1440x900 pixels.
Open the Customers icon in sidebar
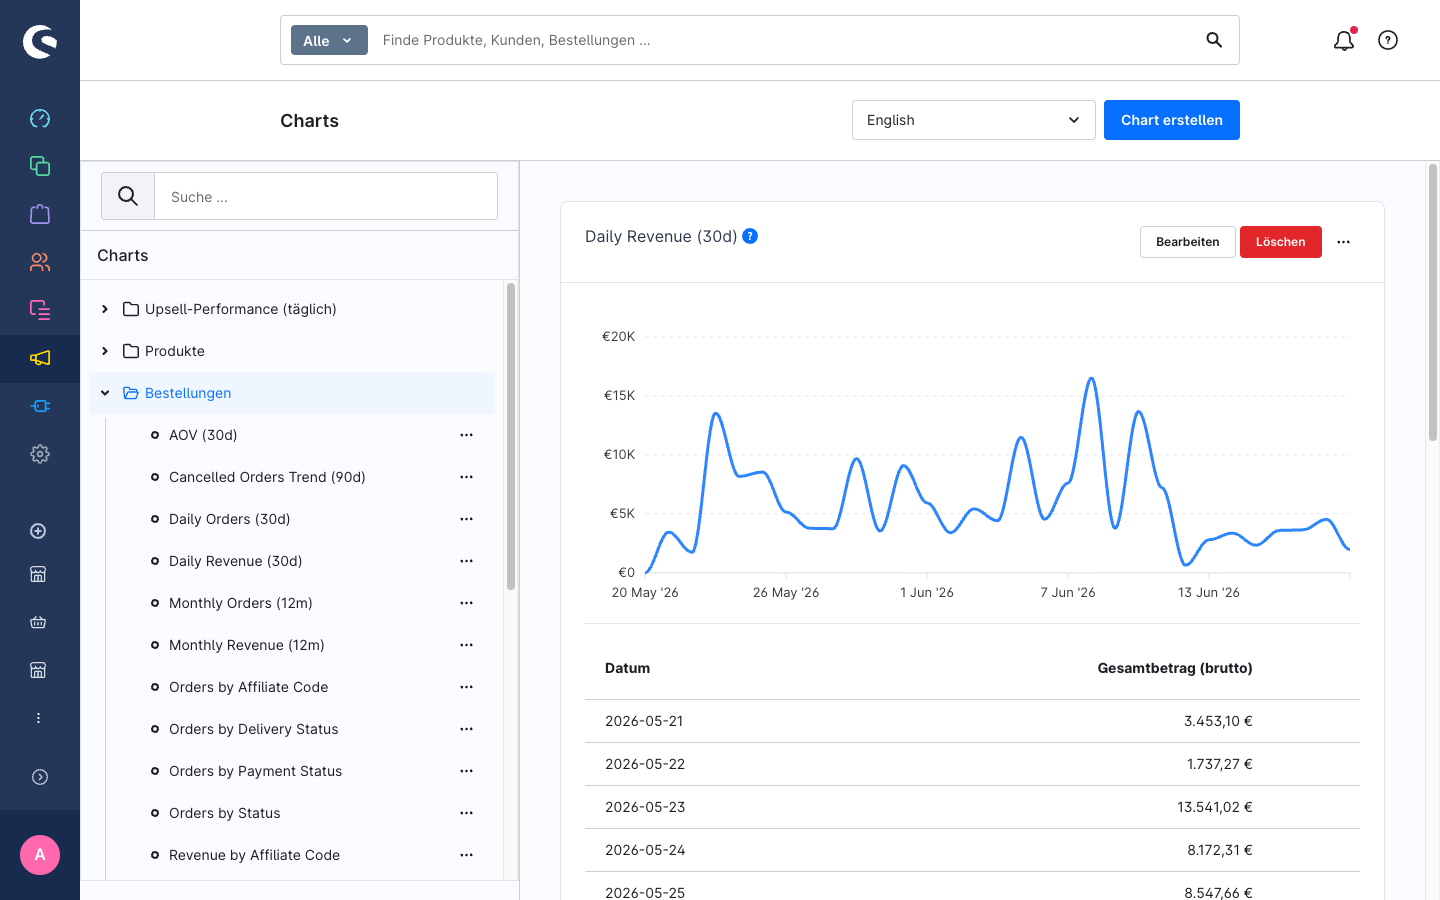click(40, 262)
